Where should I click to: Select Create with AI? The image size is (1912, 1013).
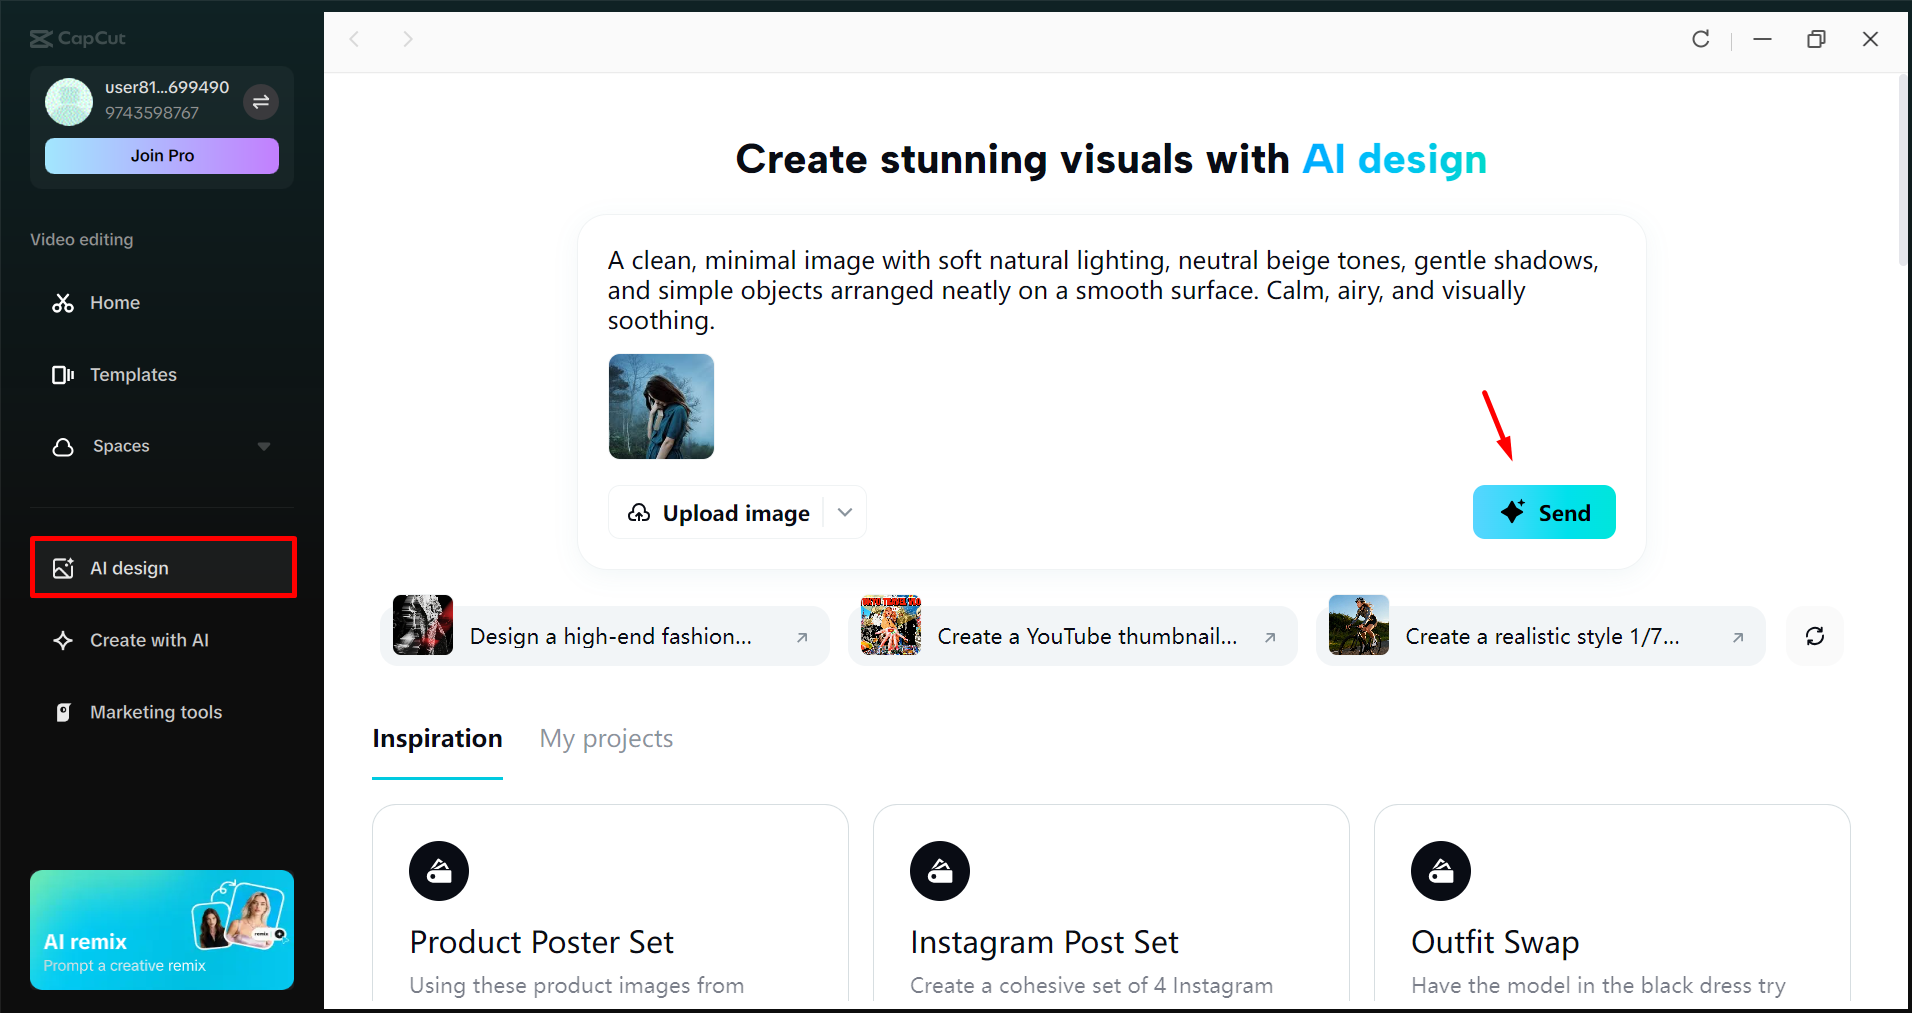(150, 640)
